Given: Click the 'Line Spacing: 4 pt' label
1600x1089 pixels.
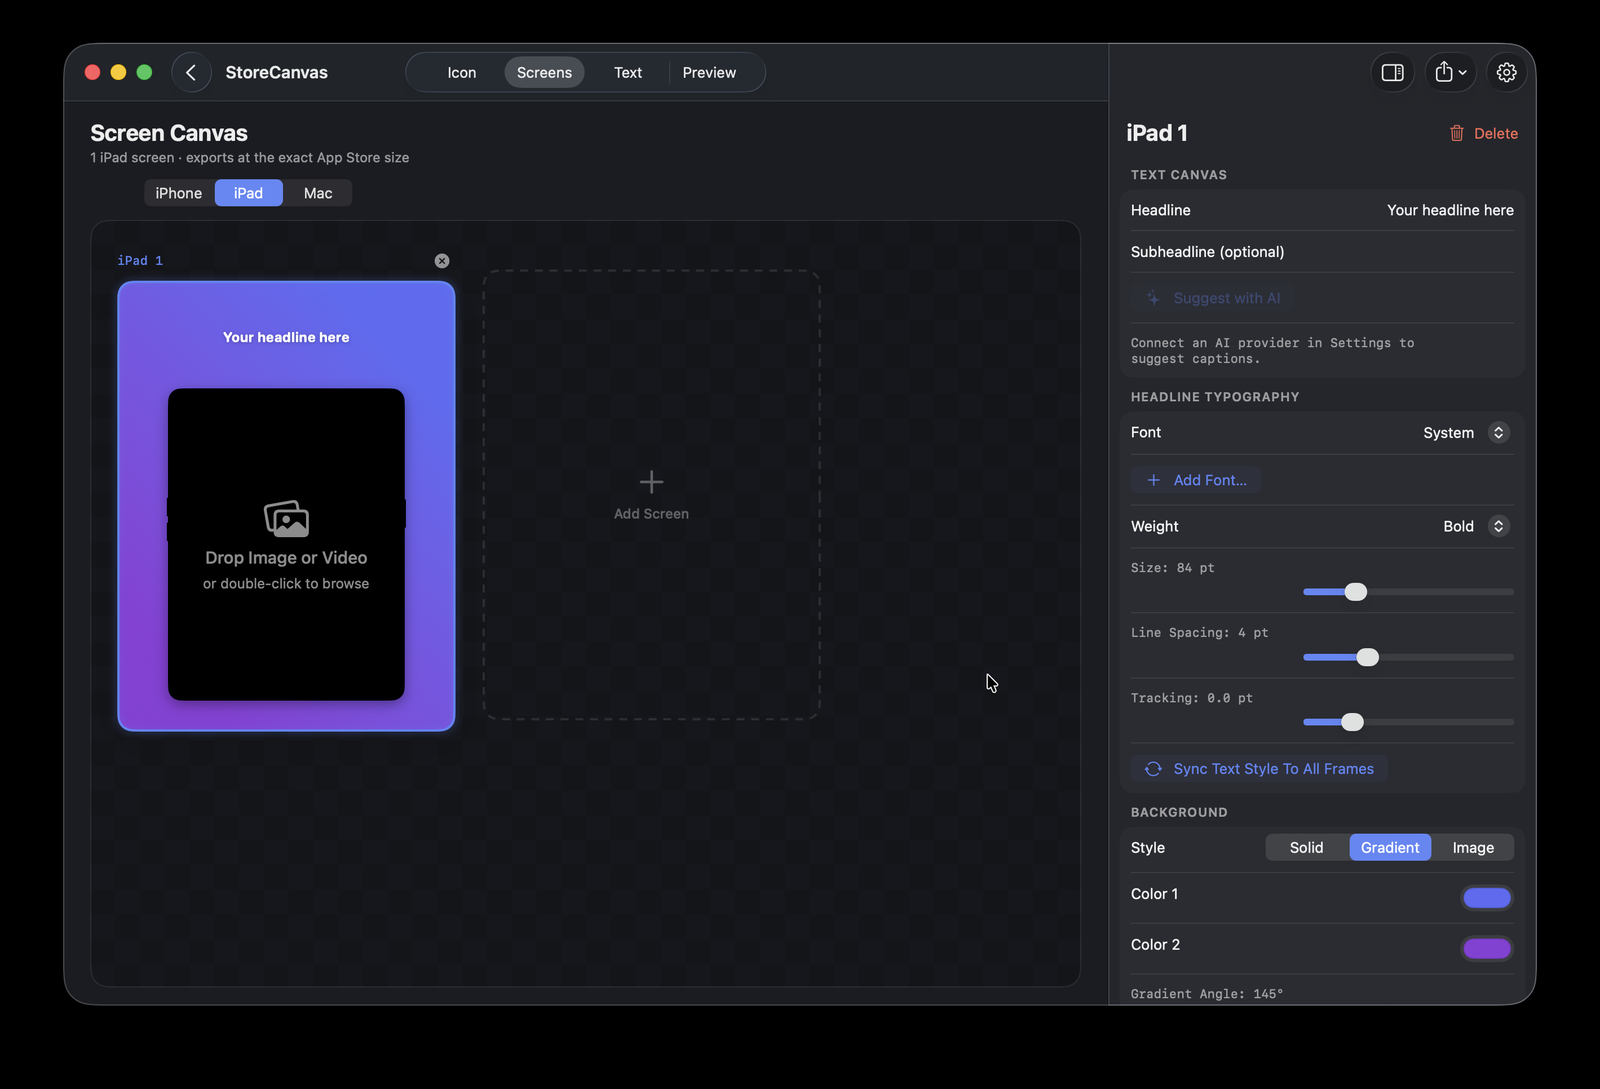Looking at the screenshot, I should click(1200, 633).
